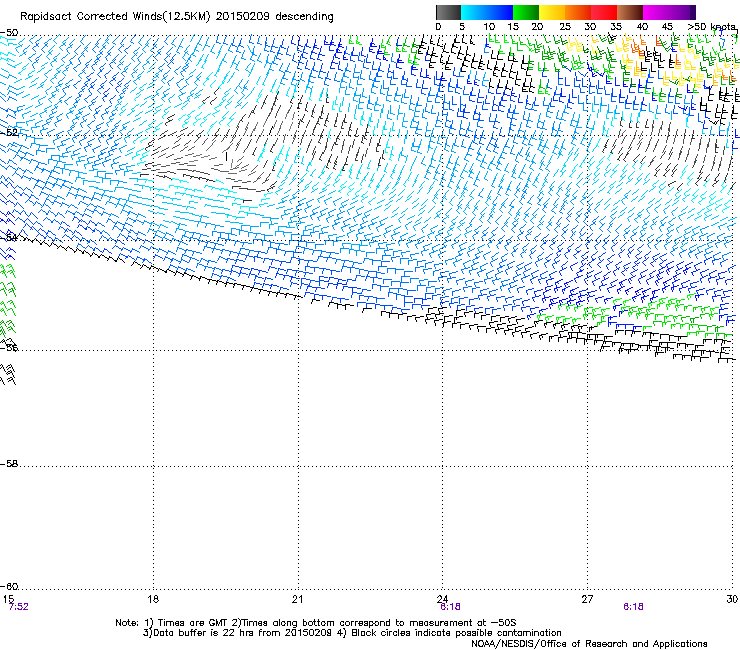This screenshot has height=650, width=740.
Task: Click the orange 25-30 knots legend swatch
Action: (x=578, y=12)
